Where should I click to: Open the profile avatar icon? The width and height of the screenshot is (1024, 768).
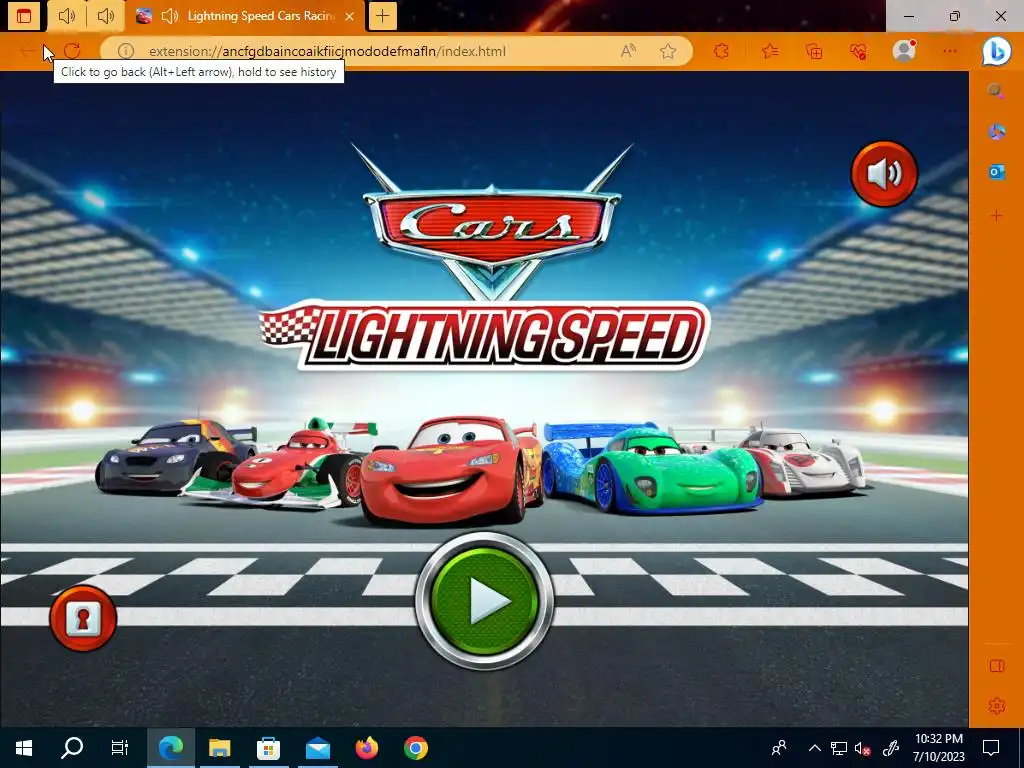coord(904,50)
